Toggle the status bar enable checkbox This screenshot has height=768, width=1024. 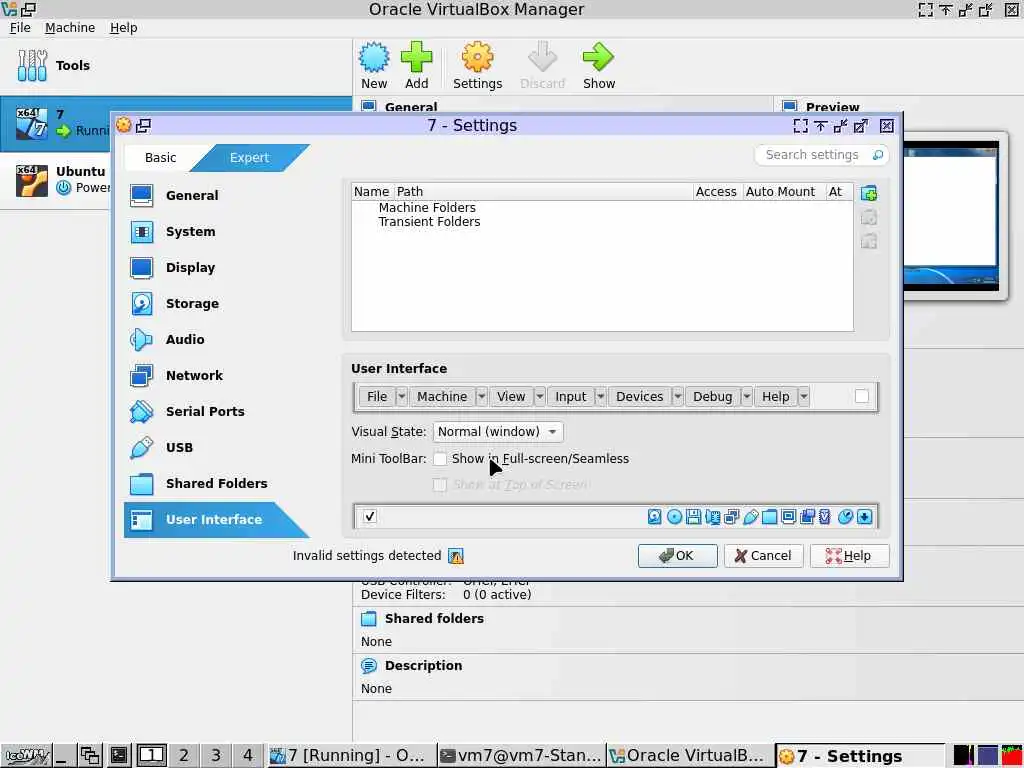point(370,516)
